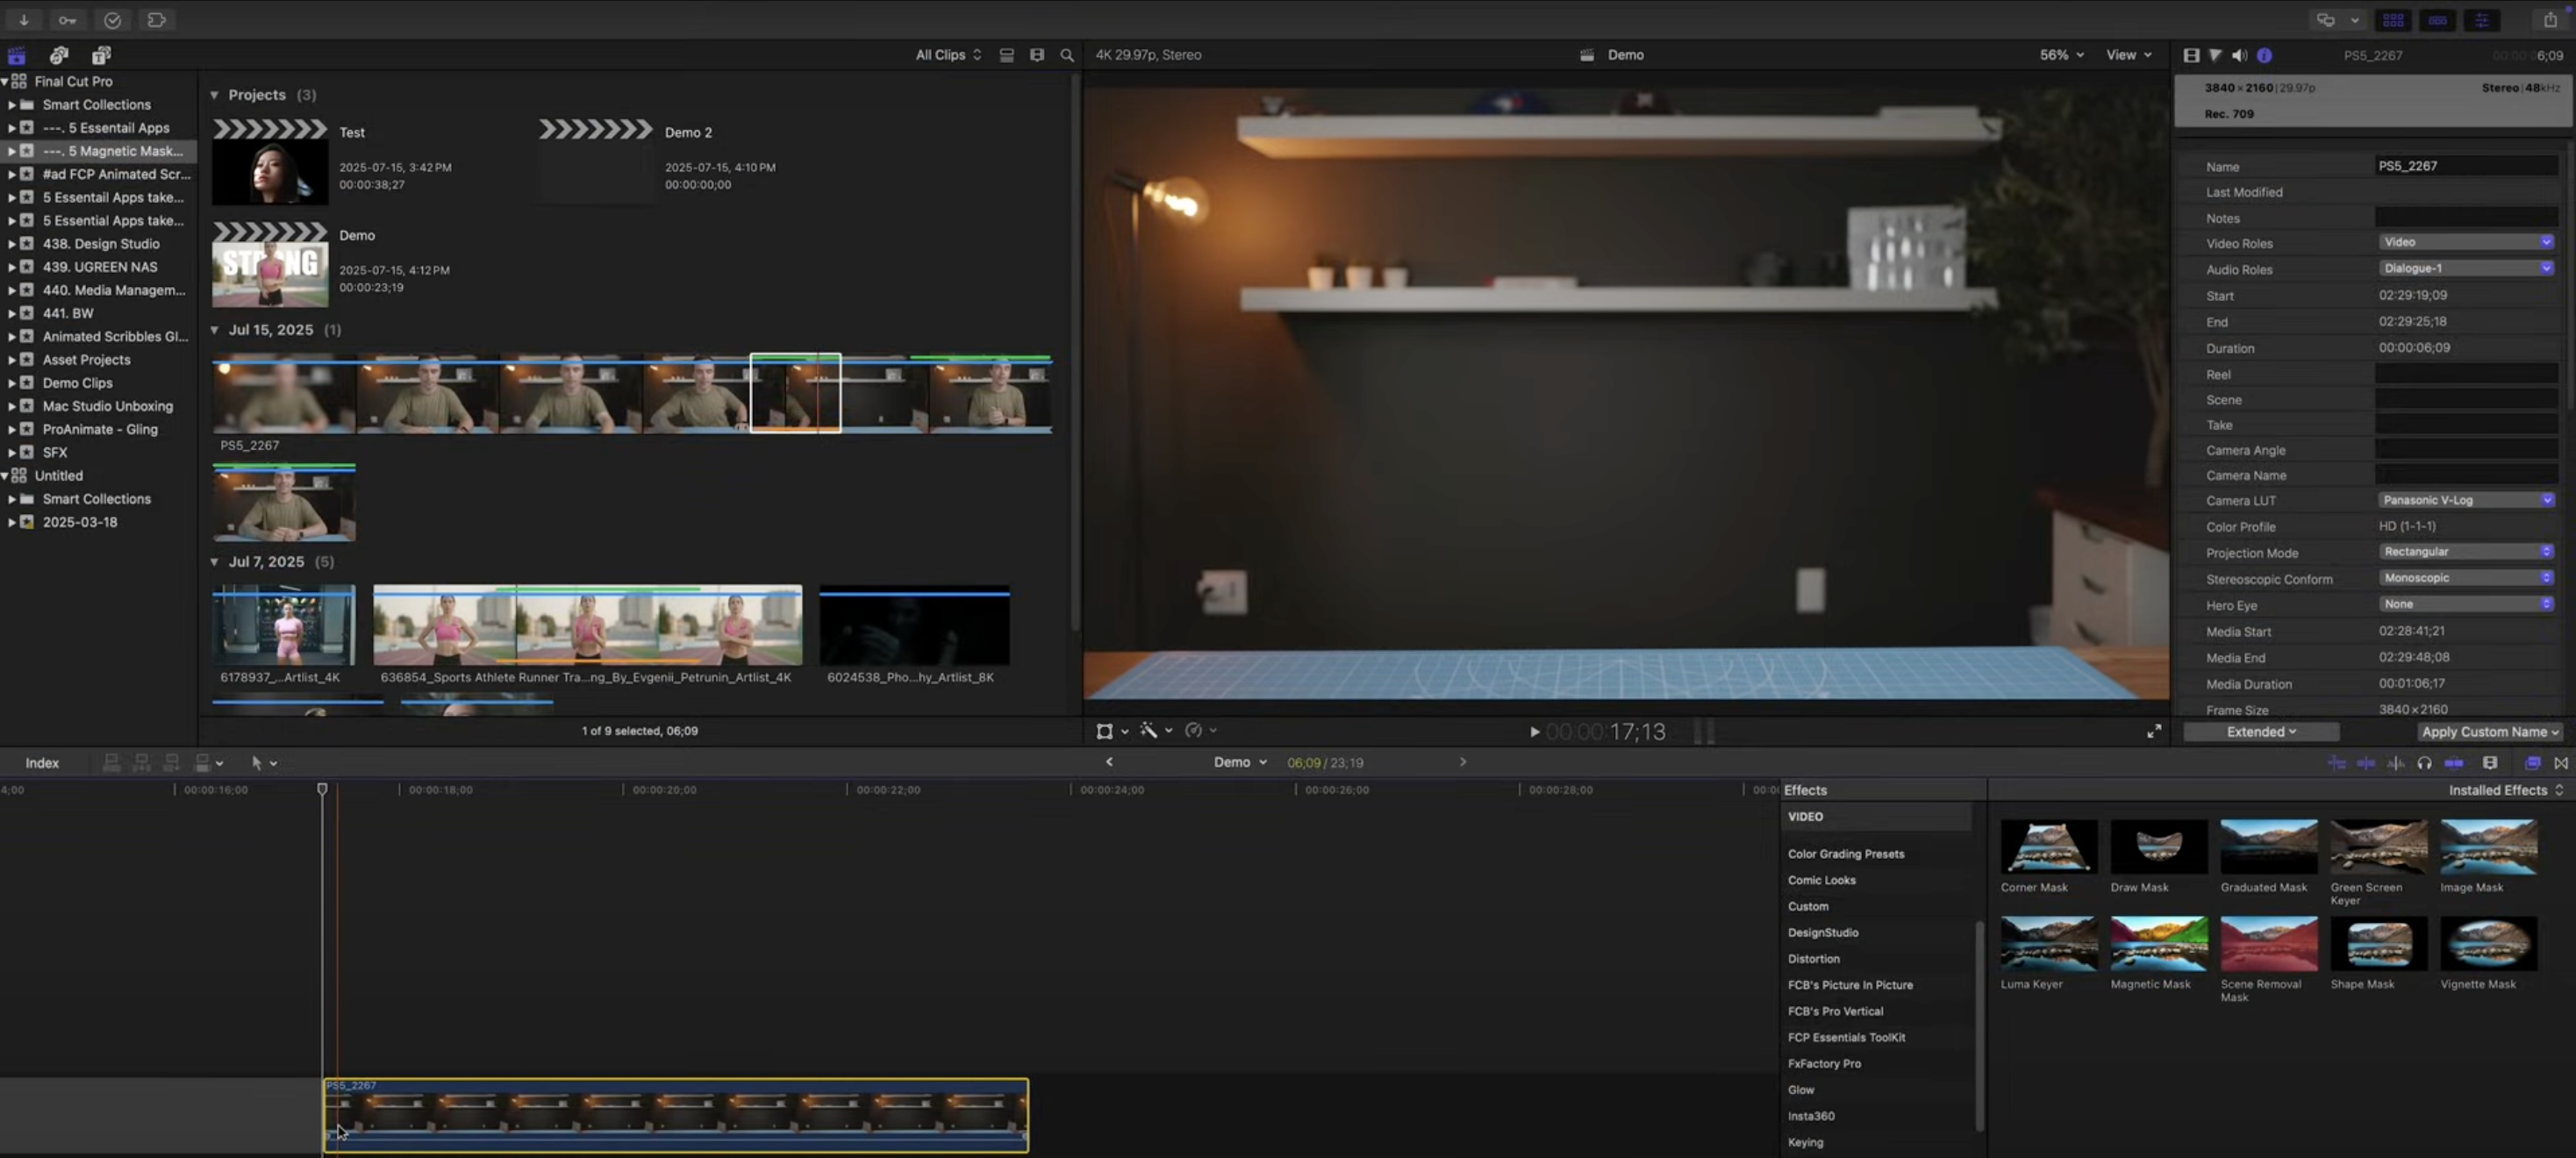Click the import media arrow icon
The image size is (2576, 1158).
click(x=23, y=20)
